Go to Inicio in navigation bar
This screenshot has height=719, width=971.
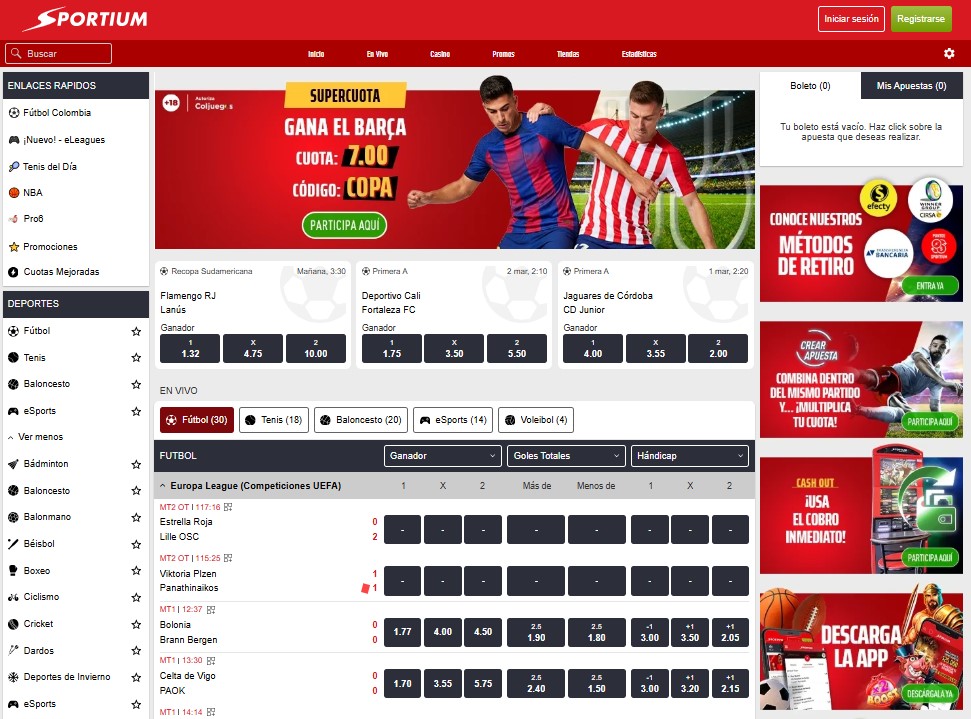click(x=316, y=54)
